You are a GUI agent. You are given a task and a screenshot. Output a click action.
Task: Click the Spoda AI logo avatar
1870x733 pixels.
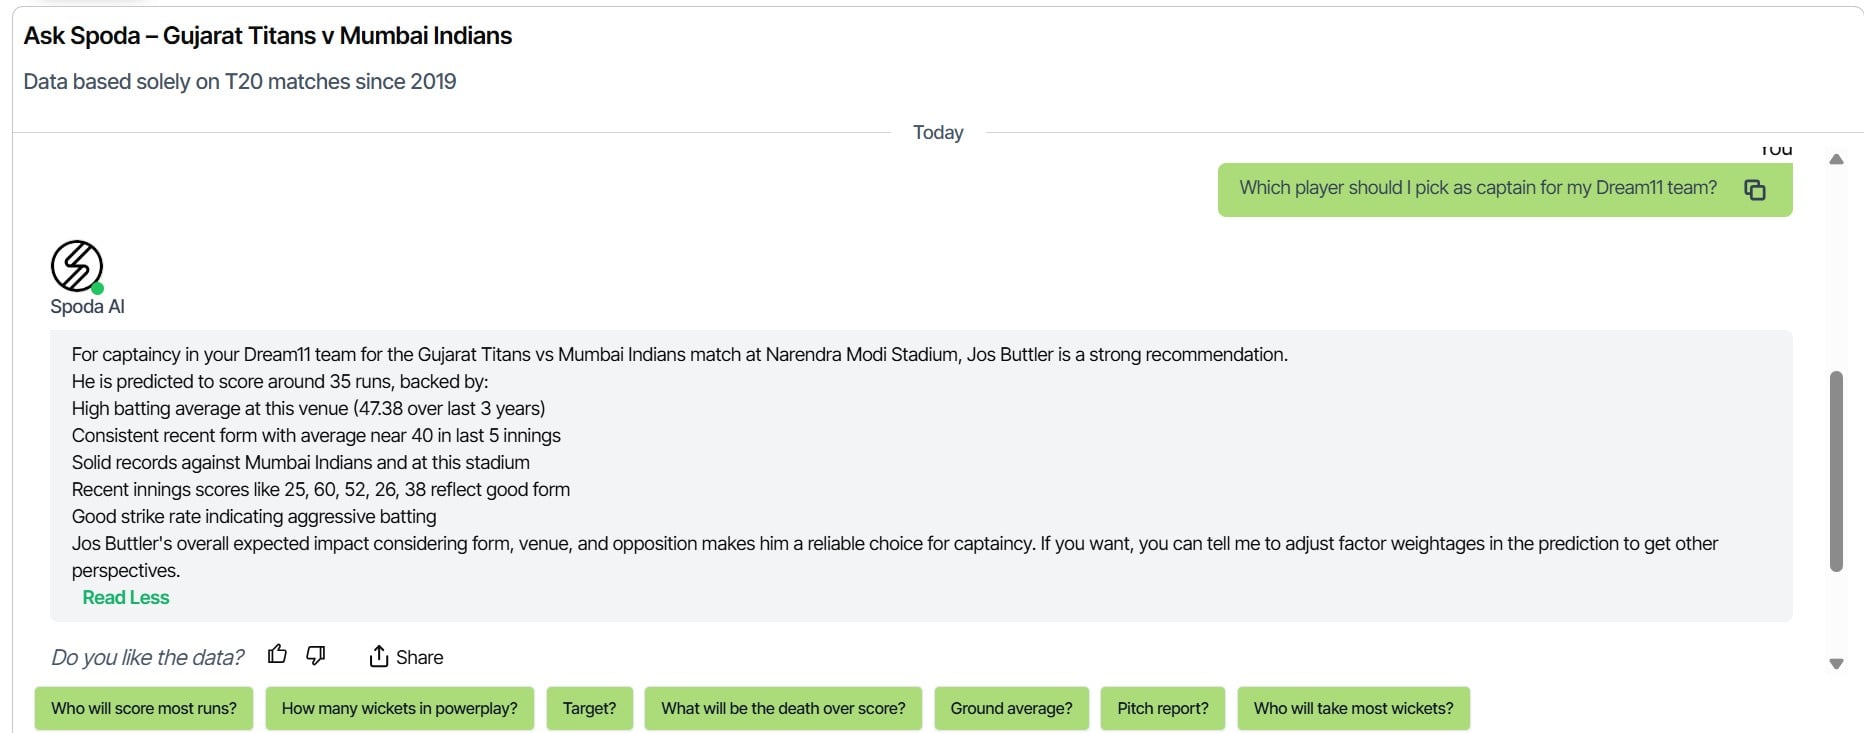(x=77, y=267)
